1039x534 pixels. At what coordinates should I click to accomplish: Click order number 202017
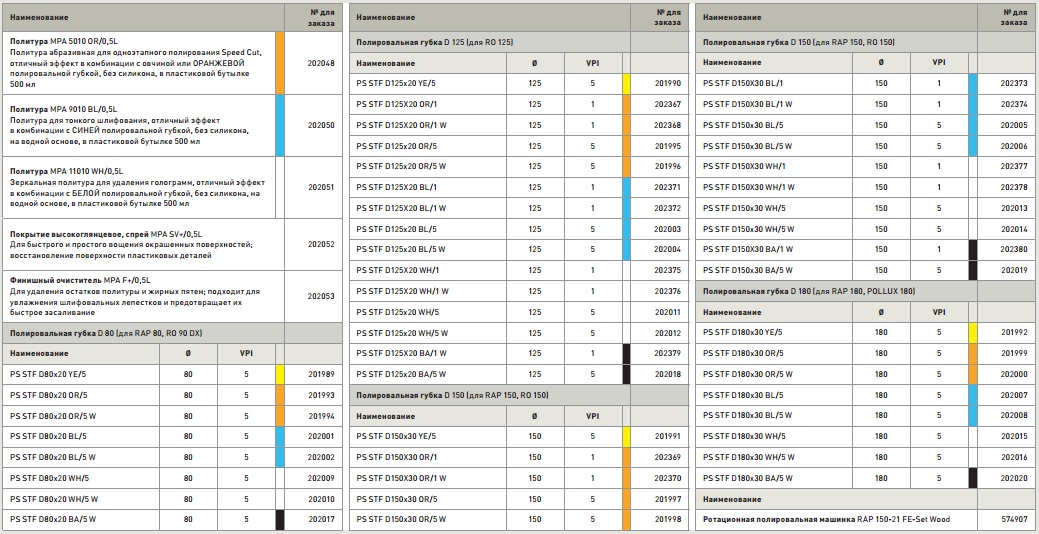pos(321,519)
